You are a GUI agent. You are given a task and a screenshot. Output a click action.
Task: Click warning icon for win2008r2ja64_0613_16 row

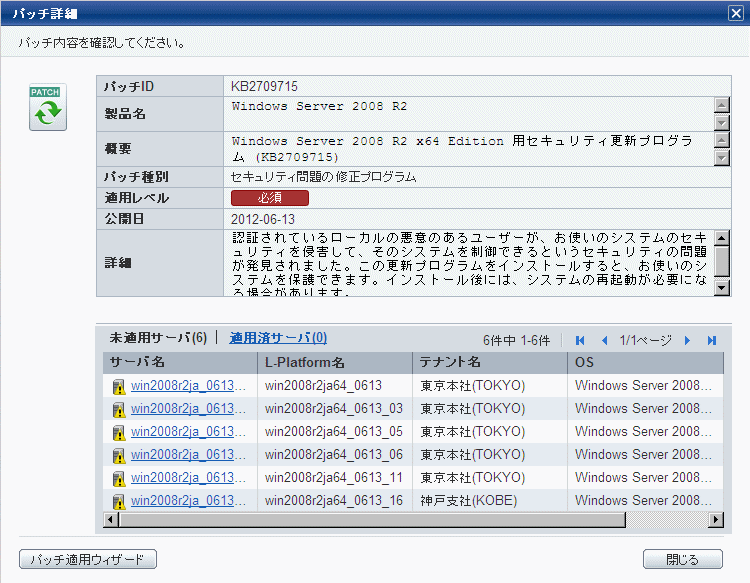tap(119, 501)
